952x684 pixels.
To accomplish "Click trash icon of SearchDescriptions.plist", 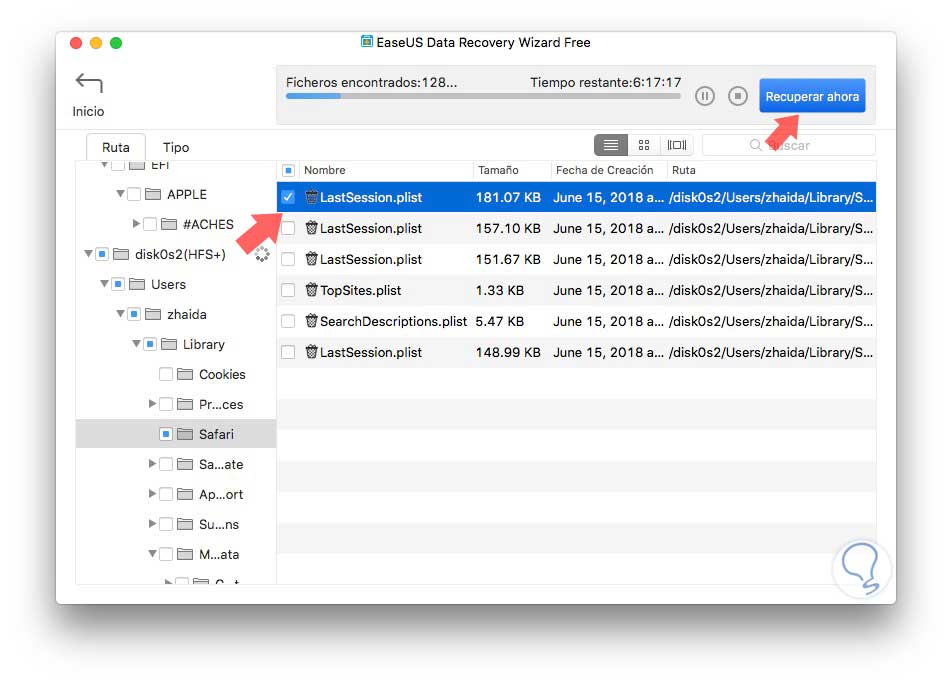I will (x=311, y=321).
